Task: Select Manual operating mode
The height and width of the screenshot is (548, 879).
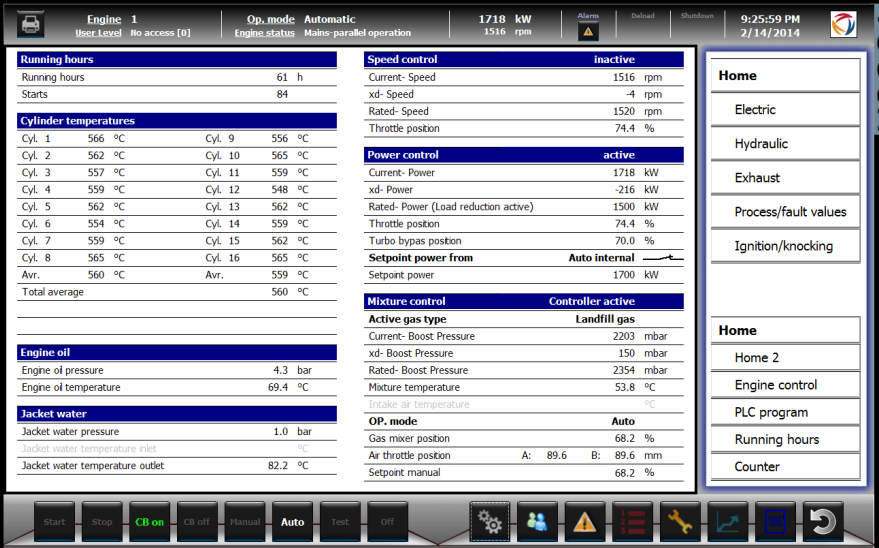Action: coord(245,522)
